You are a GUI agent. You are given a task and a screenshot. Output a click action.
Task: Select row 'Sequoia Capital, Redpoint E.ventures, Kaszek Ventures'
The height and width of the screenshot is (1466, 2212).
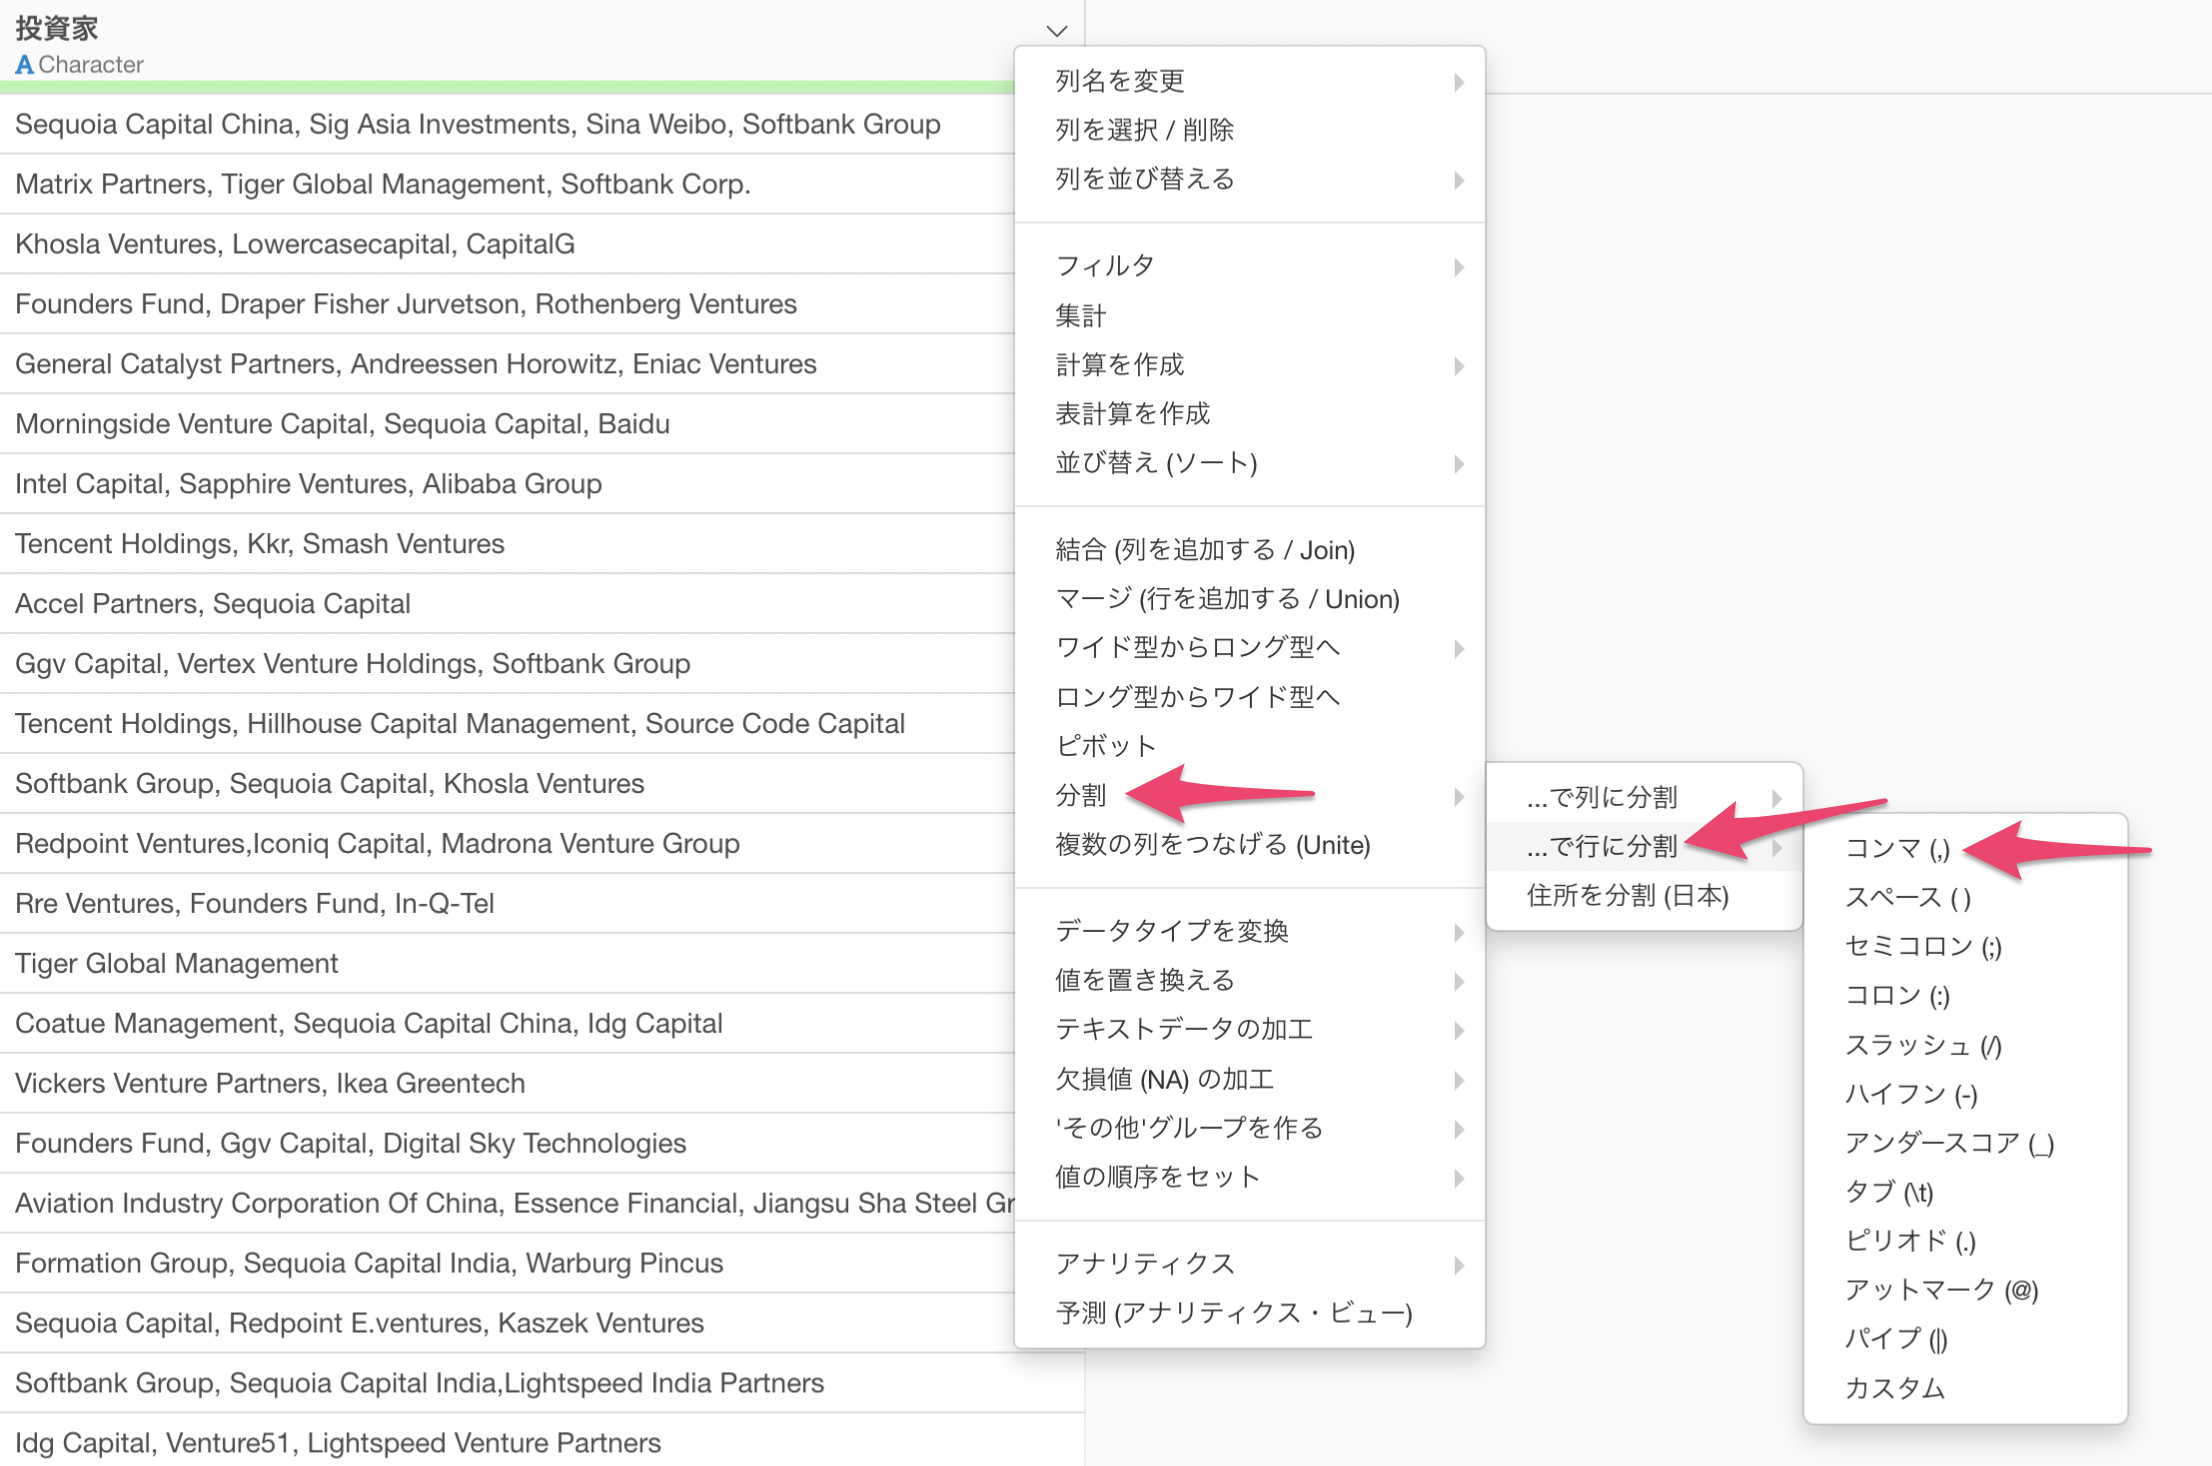[x=507, y=1324]
